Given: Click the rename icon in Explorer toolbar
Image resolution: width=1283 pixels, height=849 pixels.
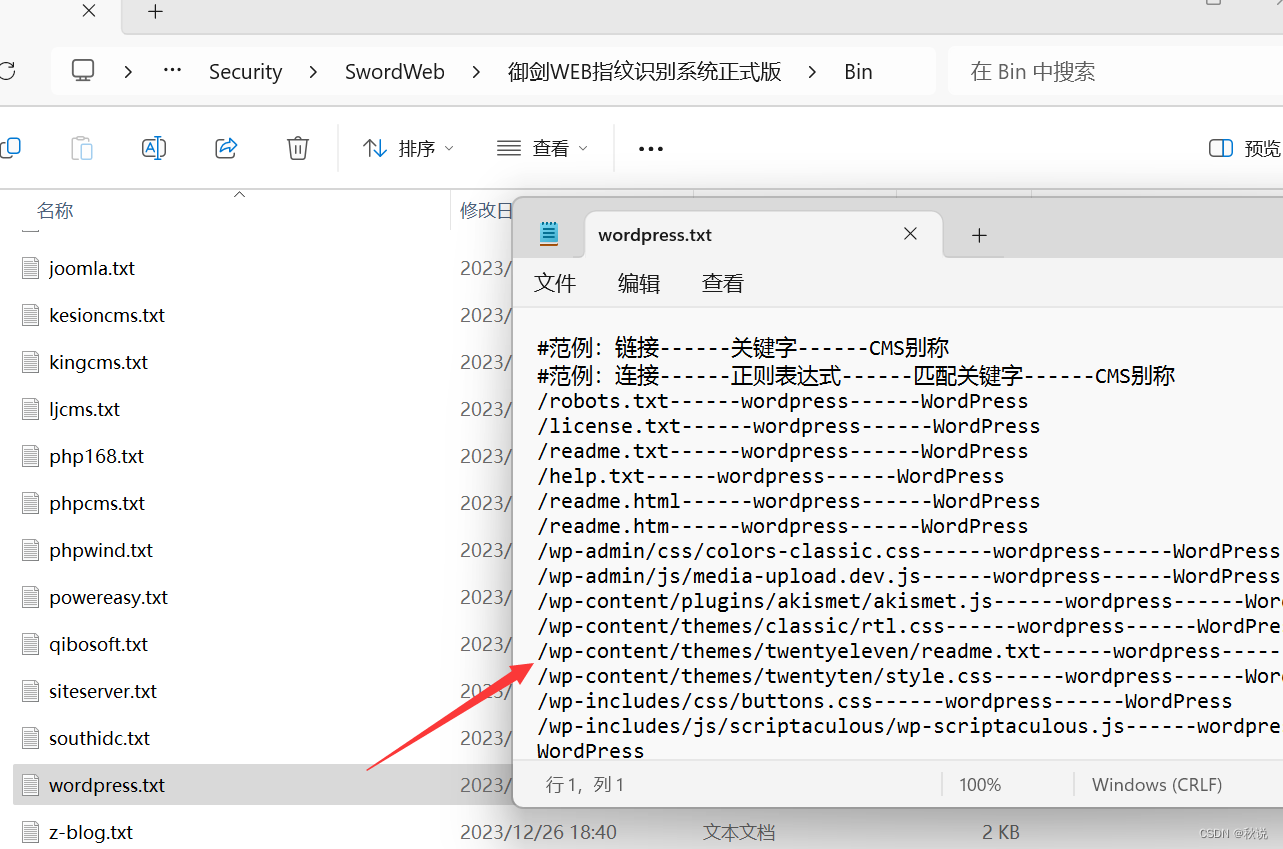Looking at the screenshot, I should click(154, 148).
